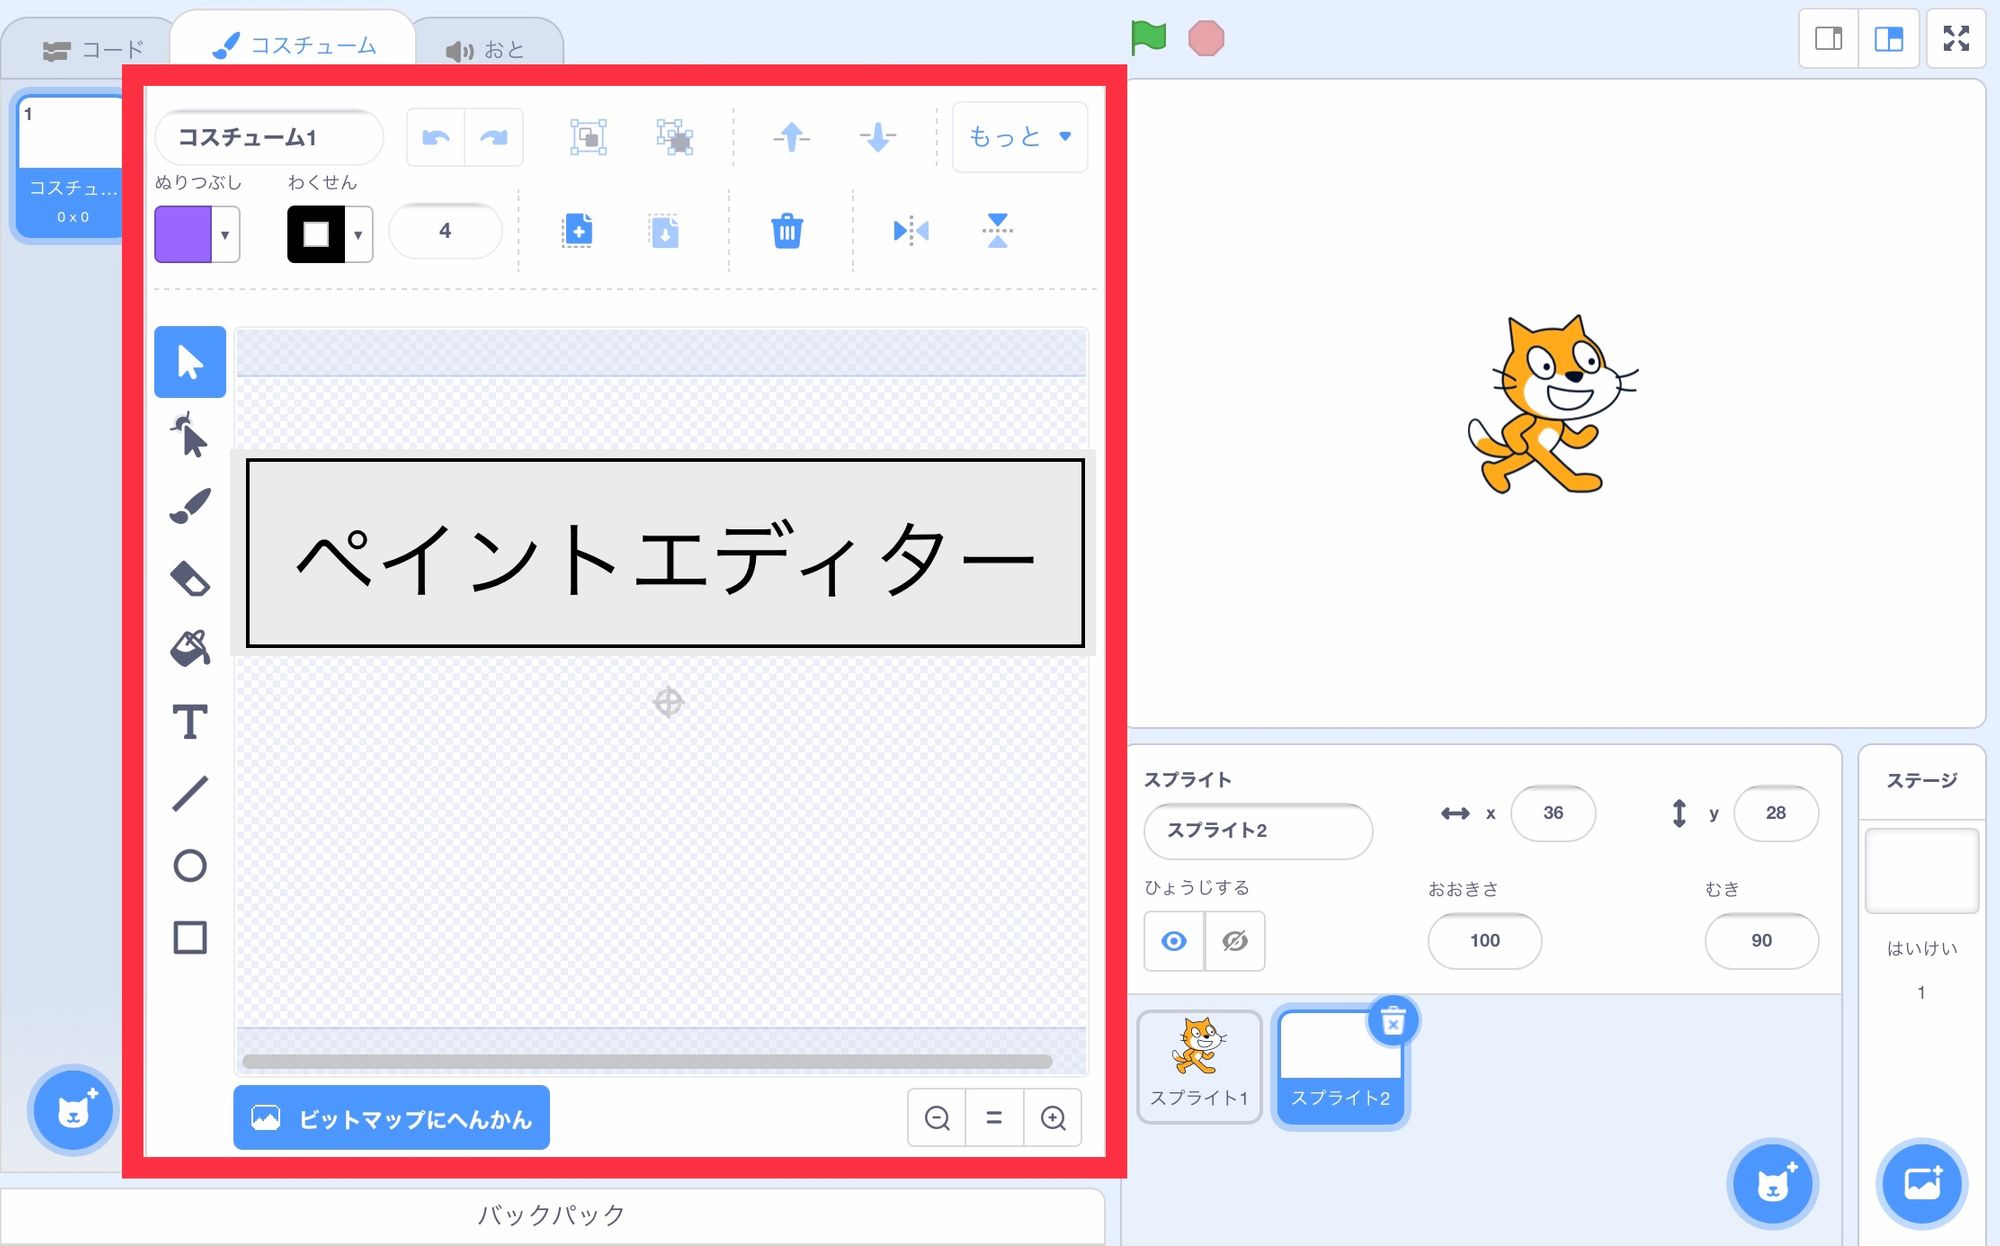The width and height of the screenshot is (2000, 1246).
Task: Select the Text tool
Action: click(190, 721)
